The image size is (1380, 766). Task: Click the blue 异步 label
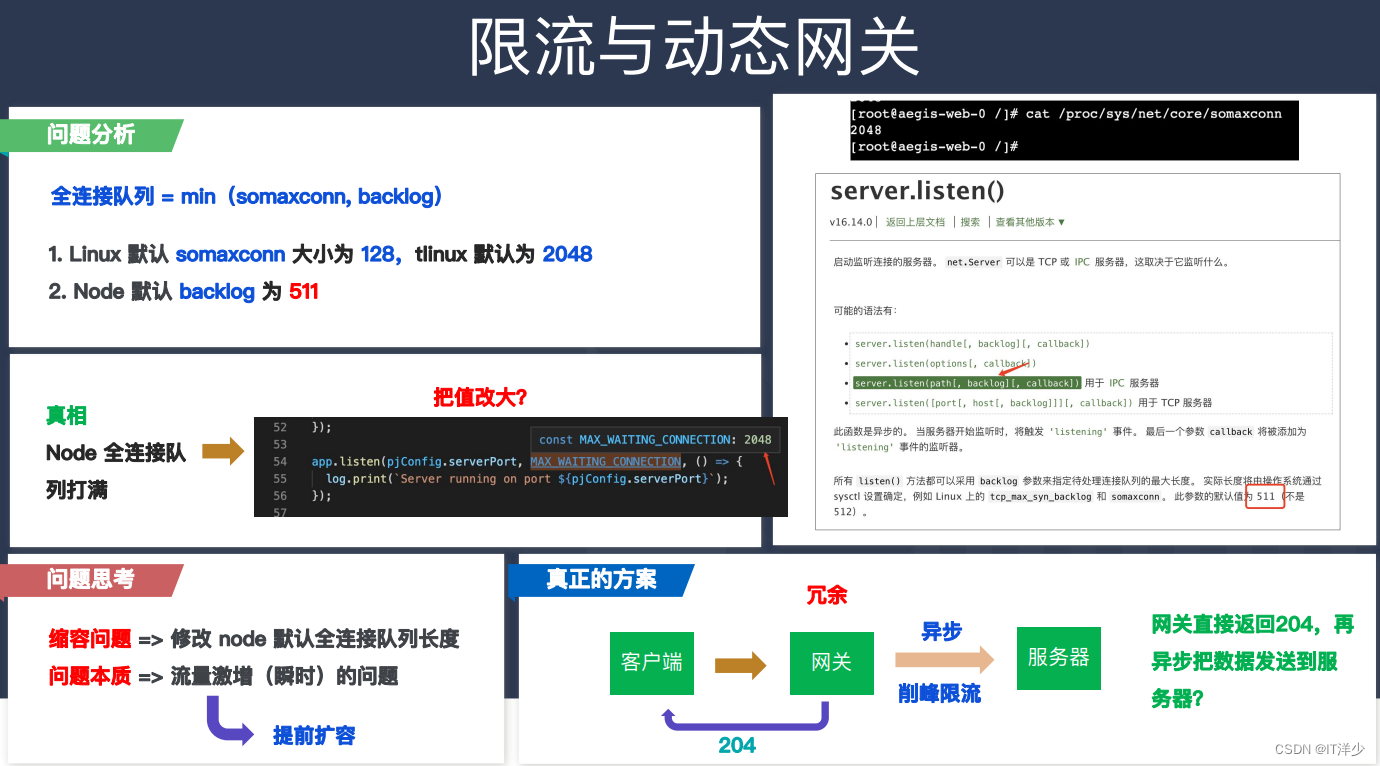click(941, 632)
